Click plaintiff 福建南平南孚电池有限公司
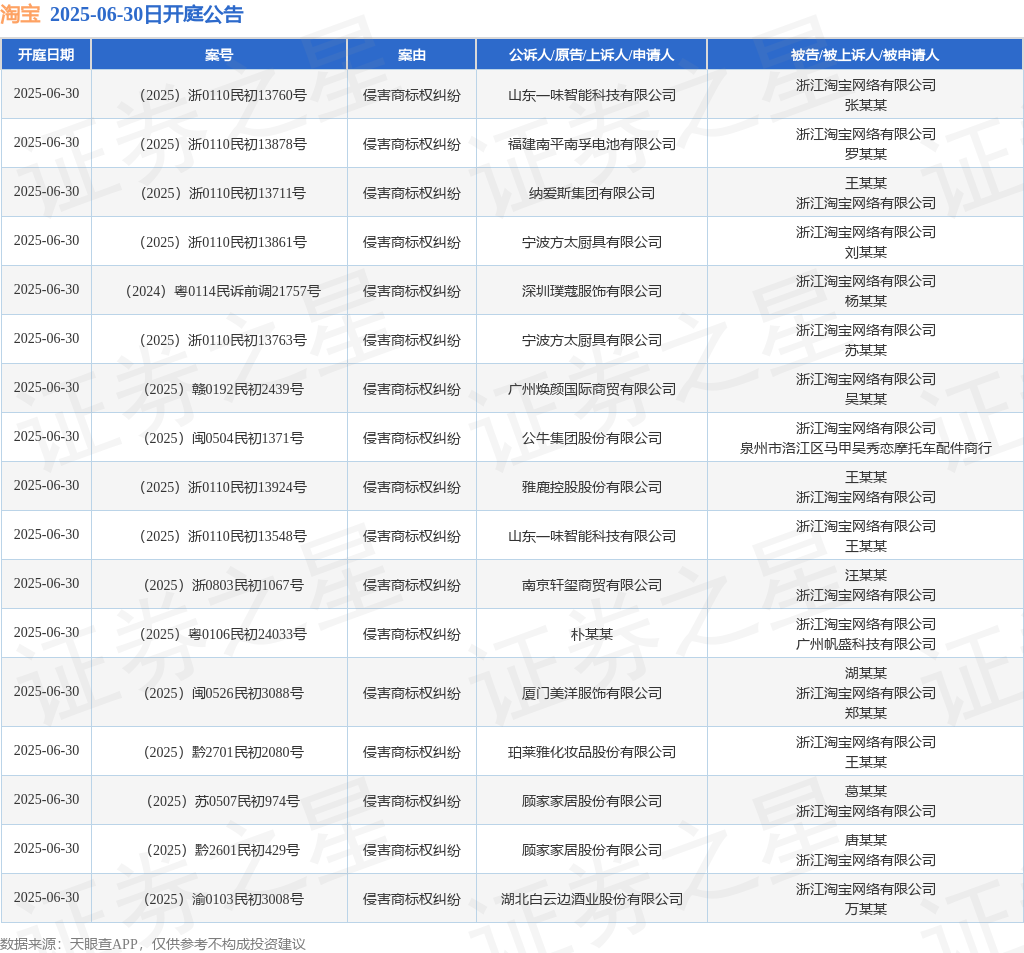This screenshot has height=953, width=1024. point(592,144)
